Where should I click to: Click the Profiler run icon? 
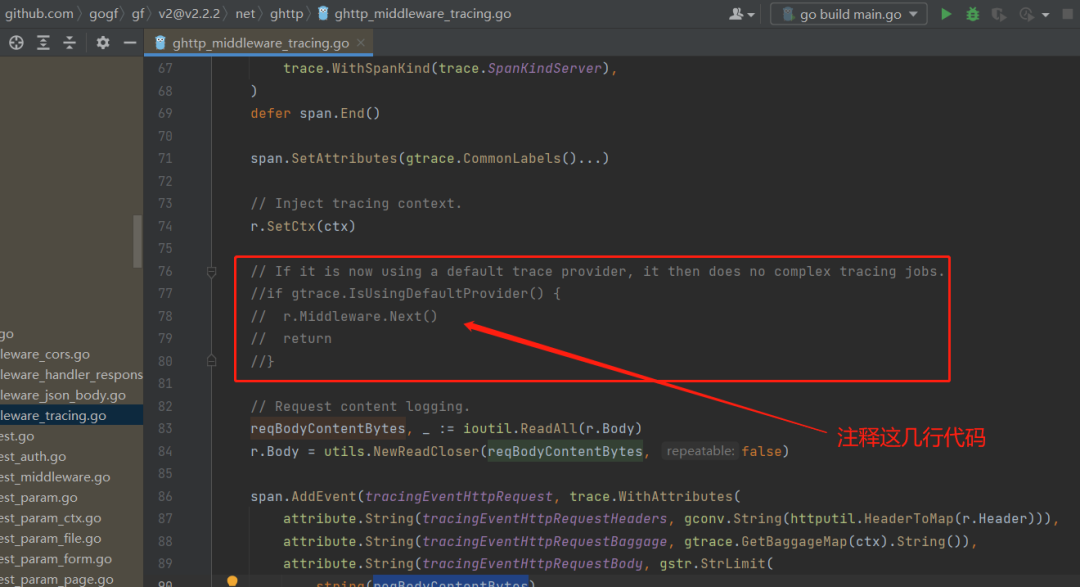[x=1026, y=14]
